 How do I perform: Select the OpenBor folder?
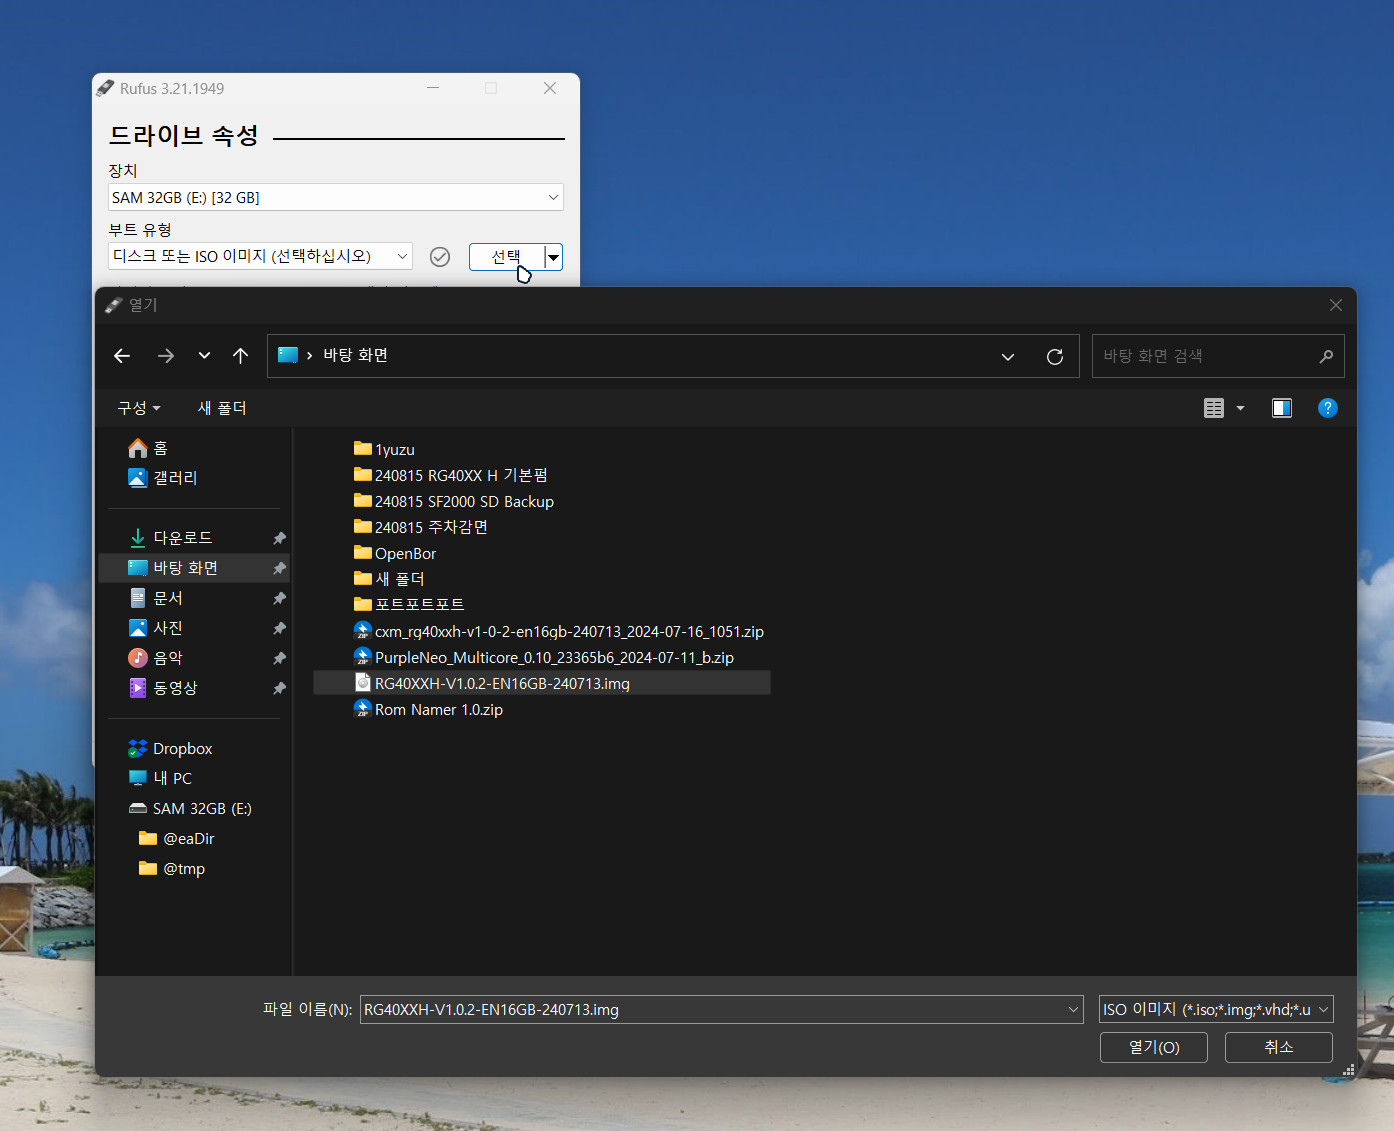(395, 553)
